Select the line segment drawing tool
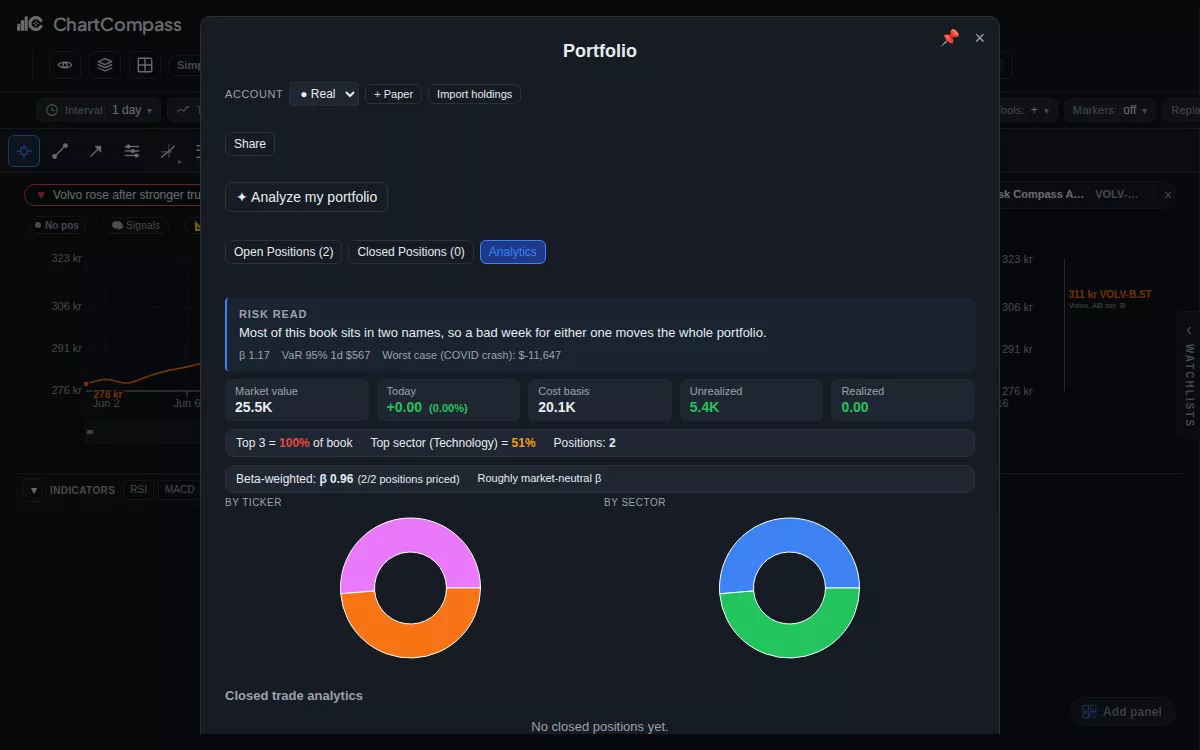The width and height of the screenshot is (1200, 750). pos(60,151)
